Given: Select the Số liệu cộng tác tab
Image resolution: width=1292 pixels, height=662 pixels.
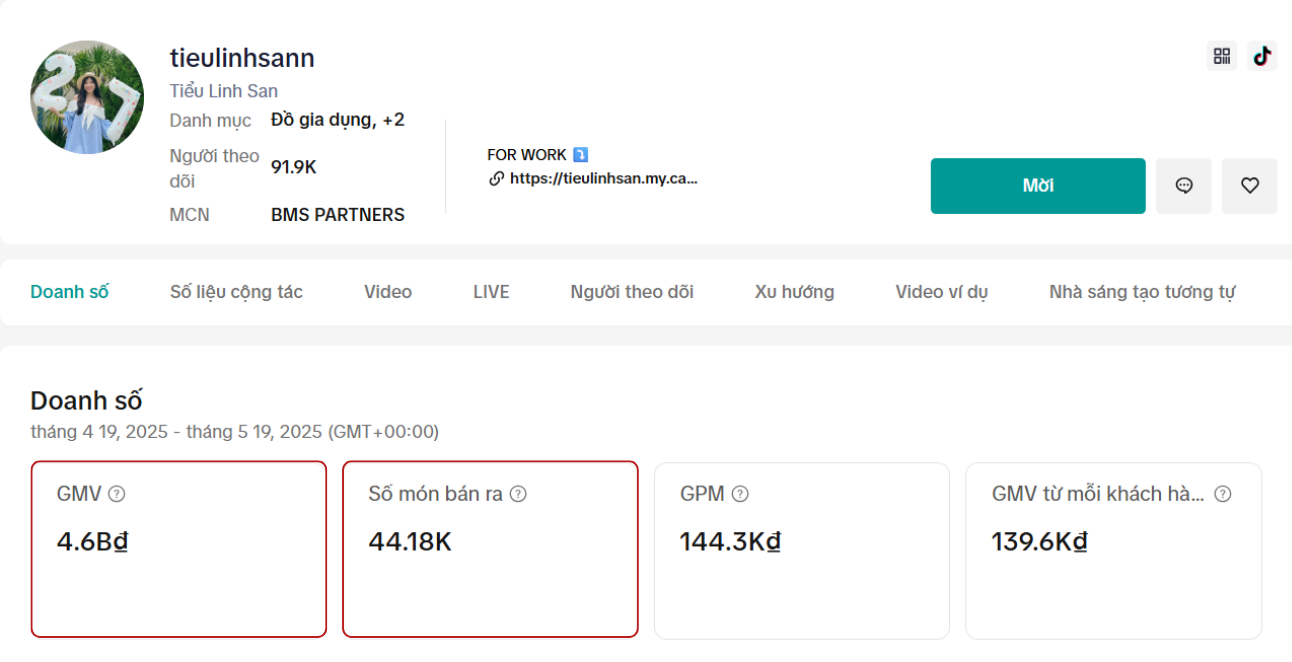Looking at the screenshot, I should (236, 292).
